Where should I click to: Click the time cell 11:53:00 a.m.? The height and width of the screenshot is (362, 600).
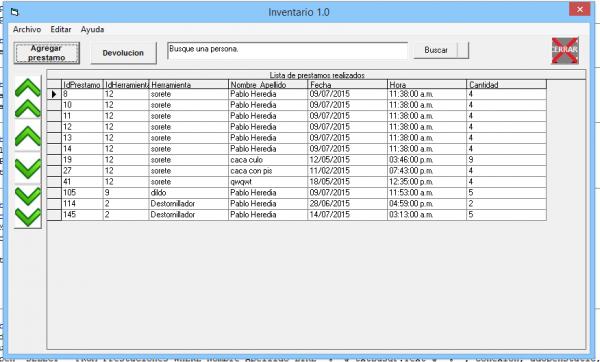pos(427,193)
